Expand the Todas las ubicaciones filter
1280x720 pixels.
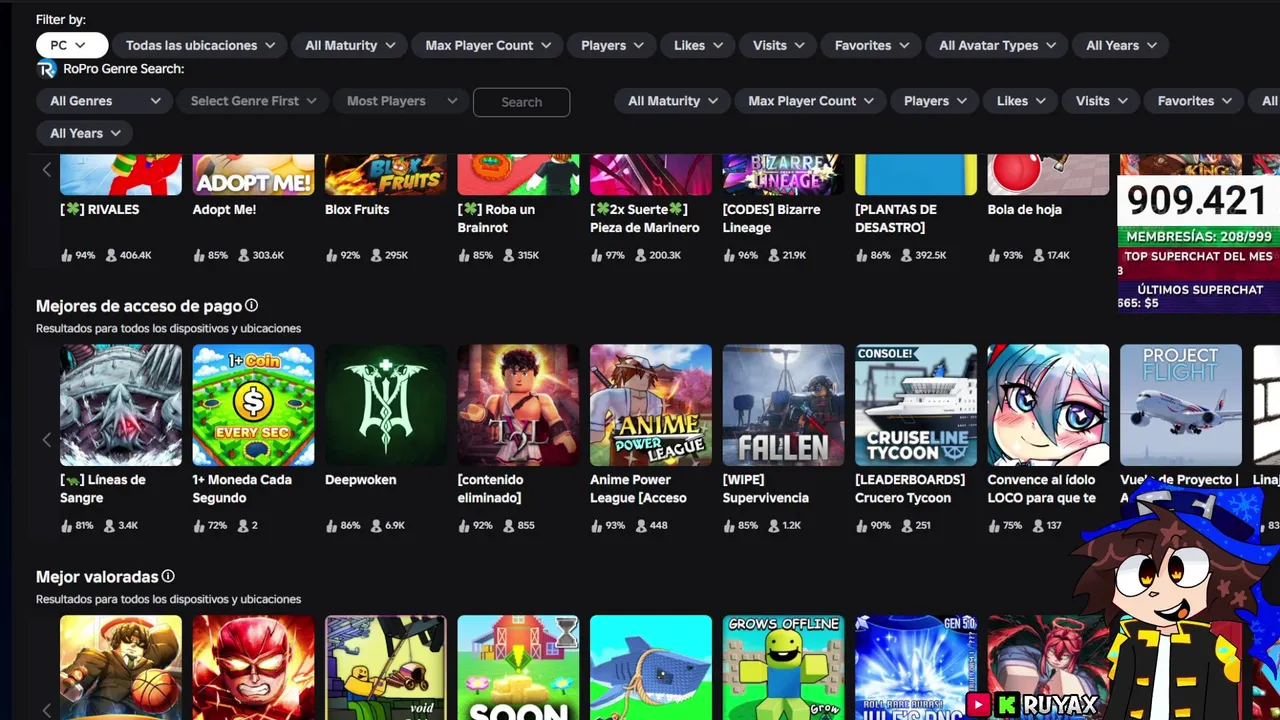click(x=200, y=45)
